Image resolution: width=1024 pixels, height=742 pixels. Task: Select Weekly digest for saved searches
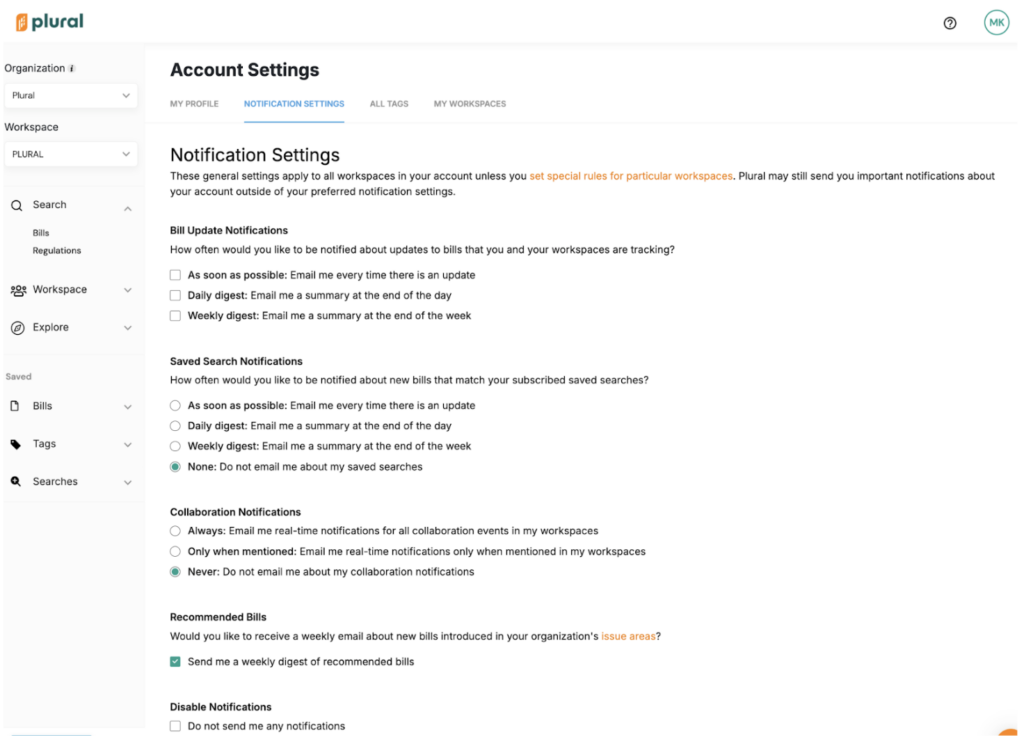click(x=176, y=447)
